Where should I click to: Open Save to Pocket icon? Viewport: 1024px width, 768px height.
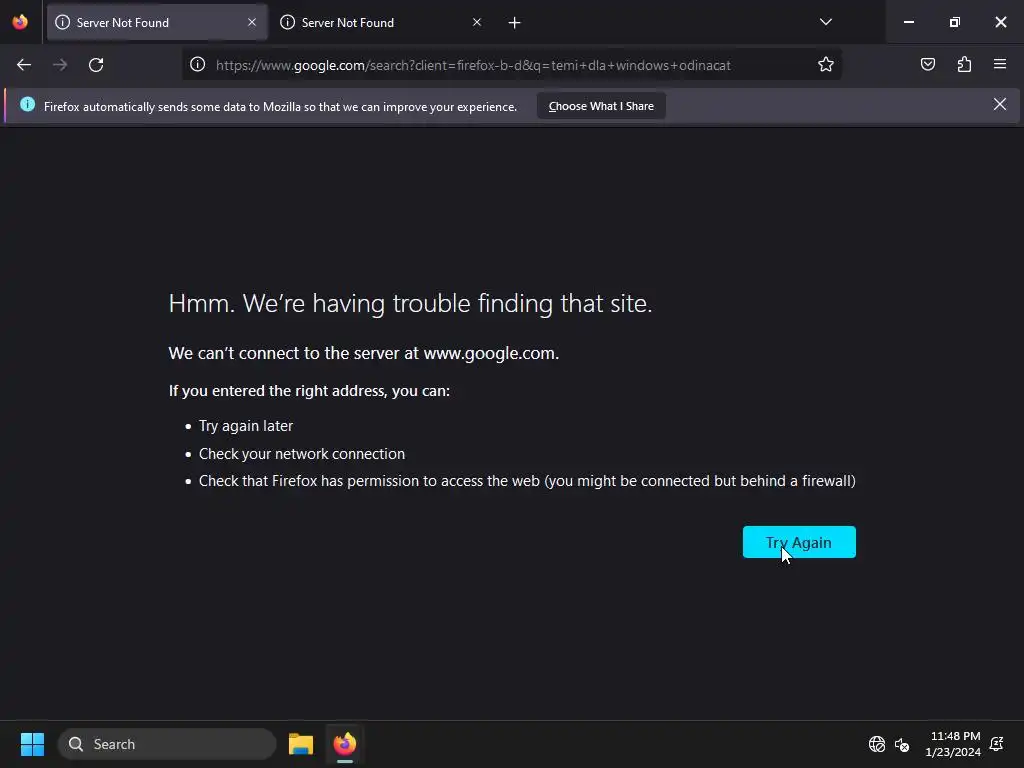pos(928,65)
